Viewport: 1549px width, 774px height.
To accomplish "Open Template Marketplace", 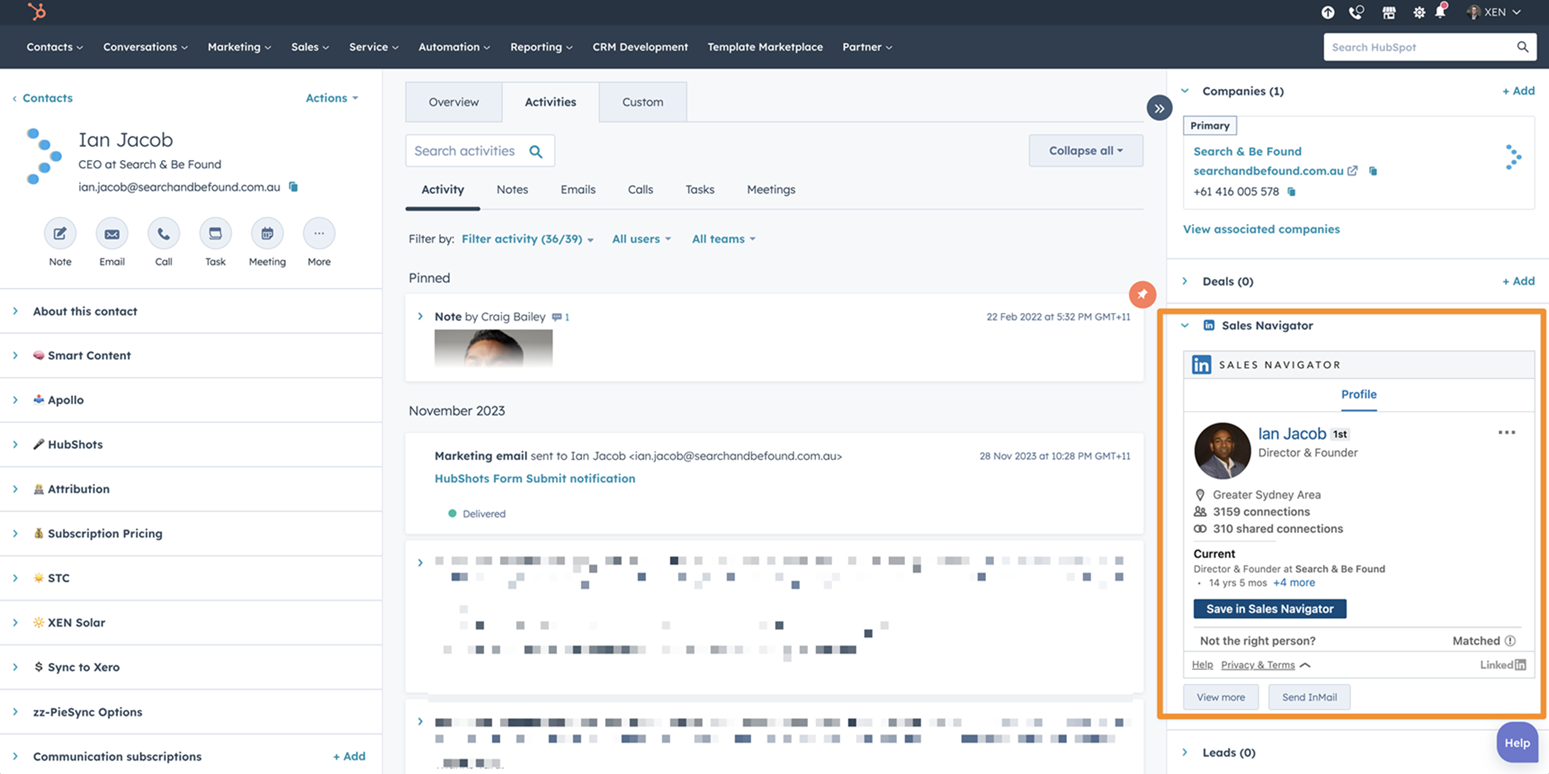I will coord(765,47).
